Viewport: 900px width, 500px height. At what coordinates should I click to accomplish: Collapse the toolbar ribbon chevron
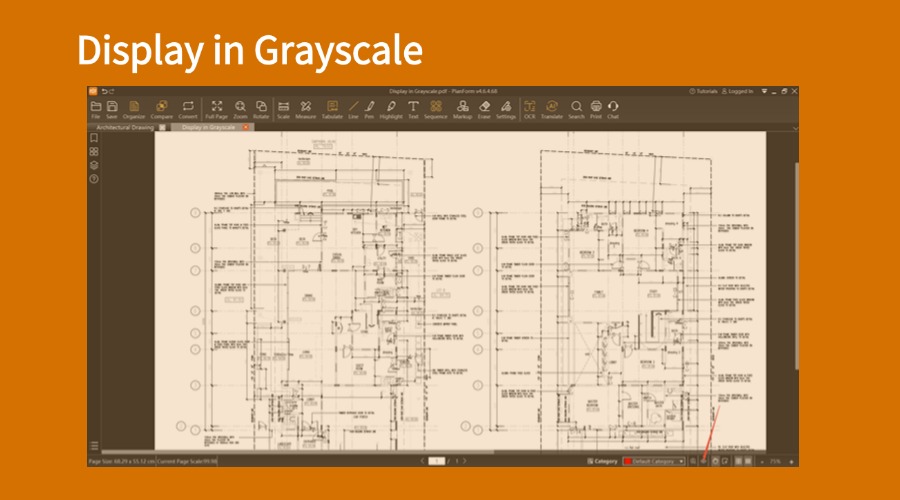[795, 128]
